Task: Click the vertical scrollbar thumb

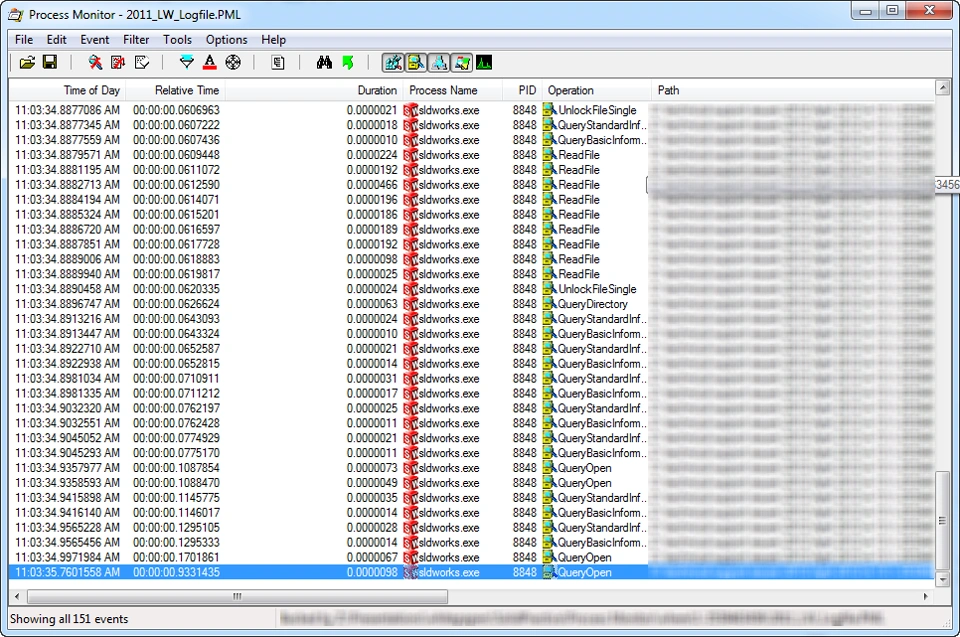Action: pos(943,521)
